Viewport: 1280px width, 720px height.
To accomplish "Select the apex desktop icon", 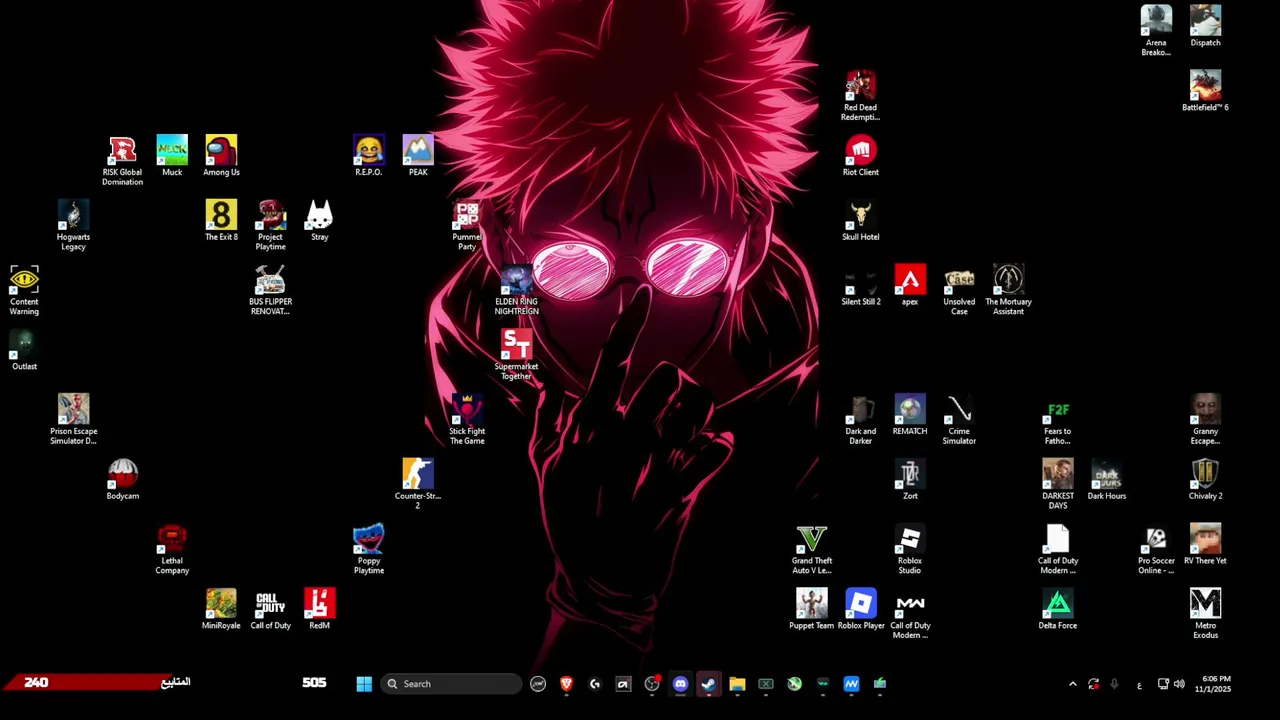I will coord(910,286).
